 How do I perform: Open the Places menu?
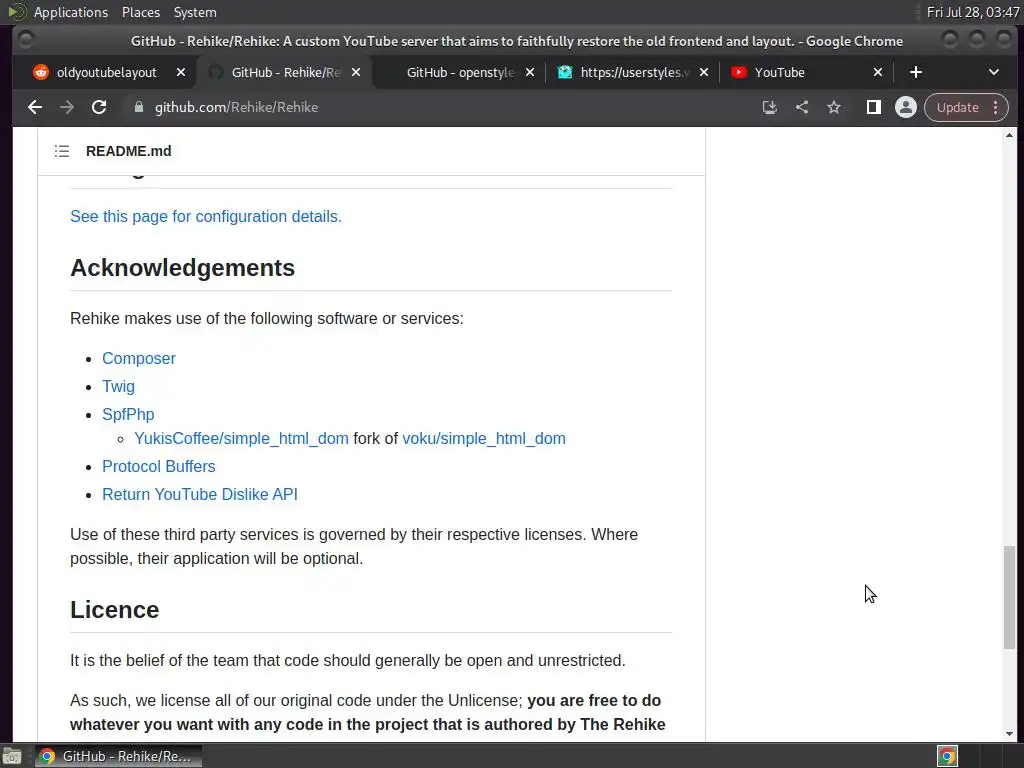140,12
